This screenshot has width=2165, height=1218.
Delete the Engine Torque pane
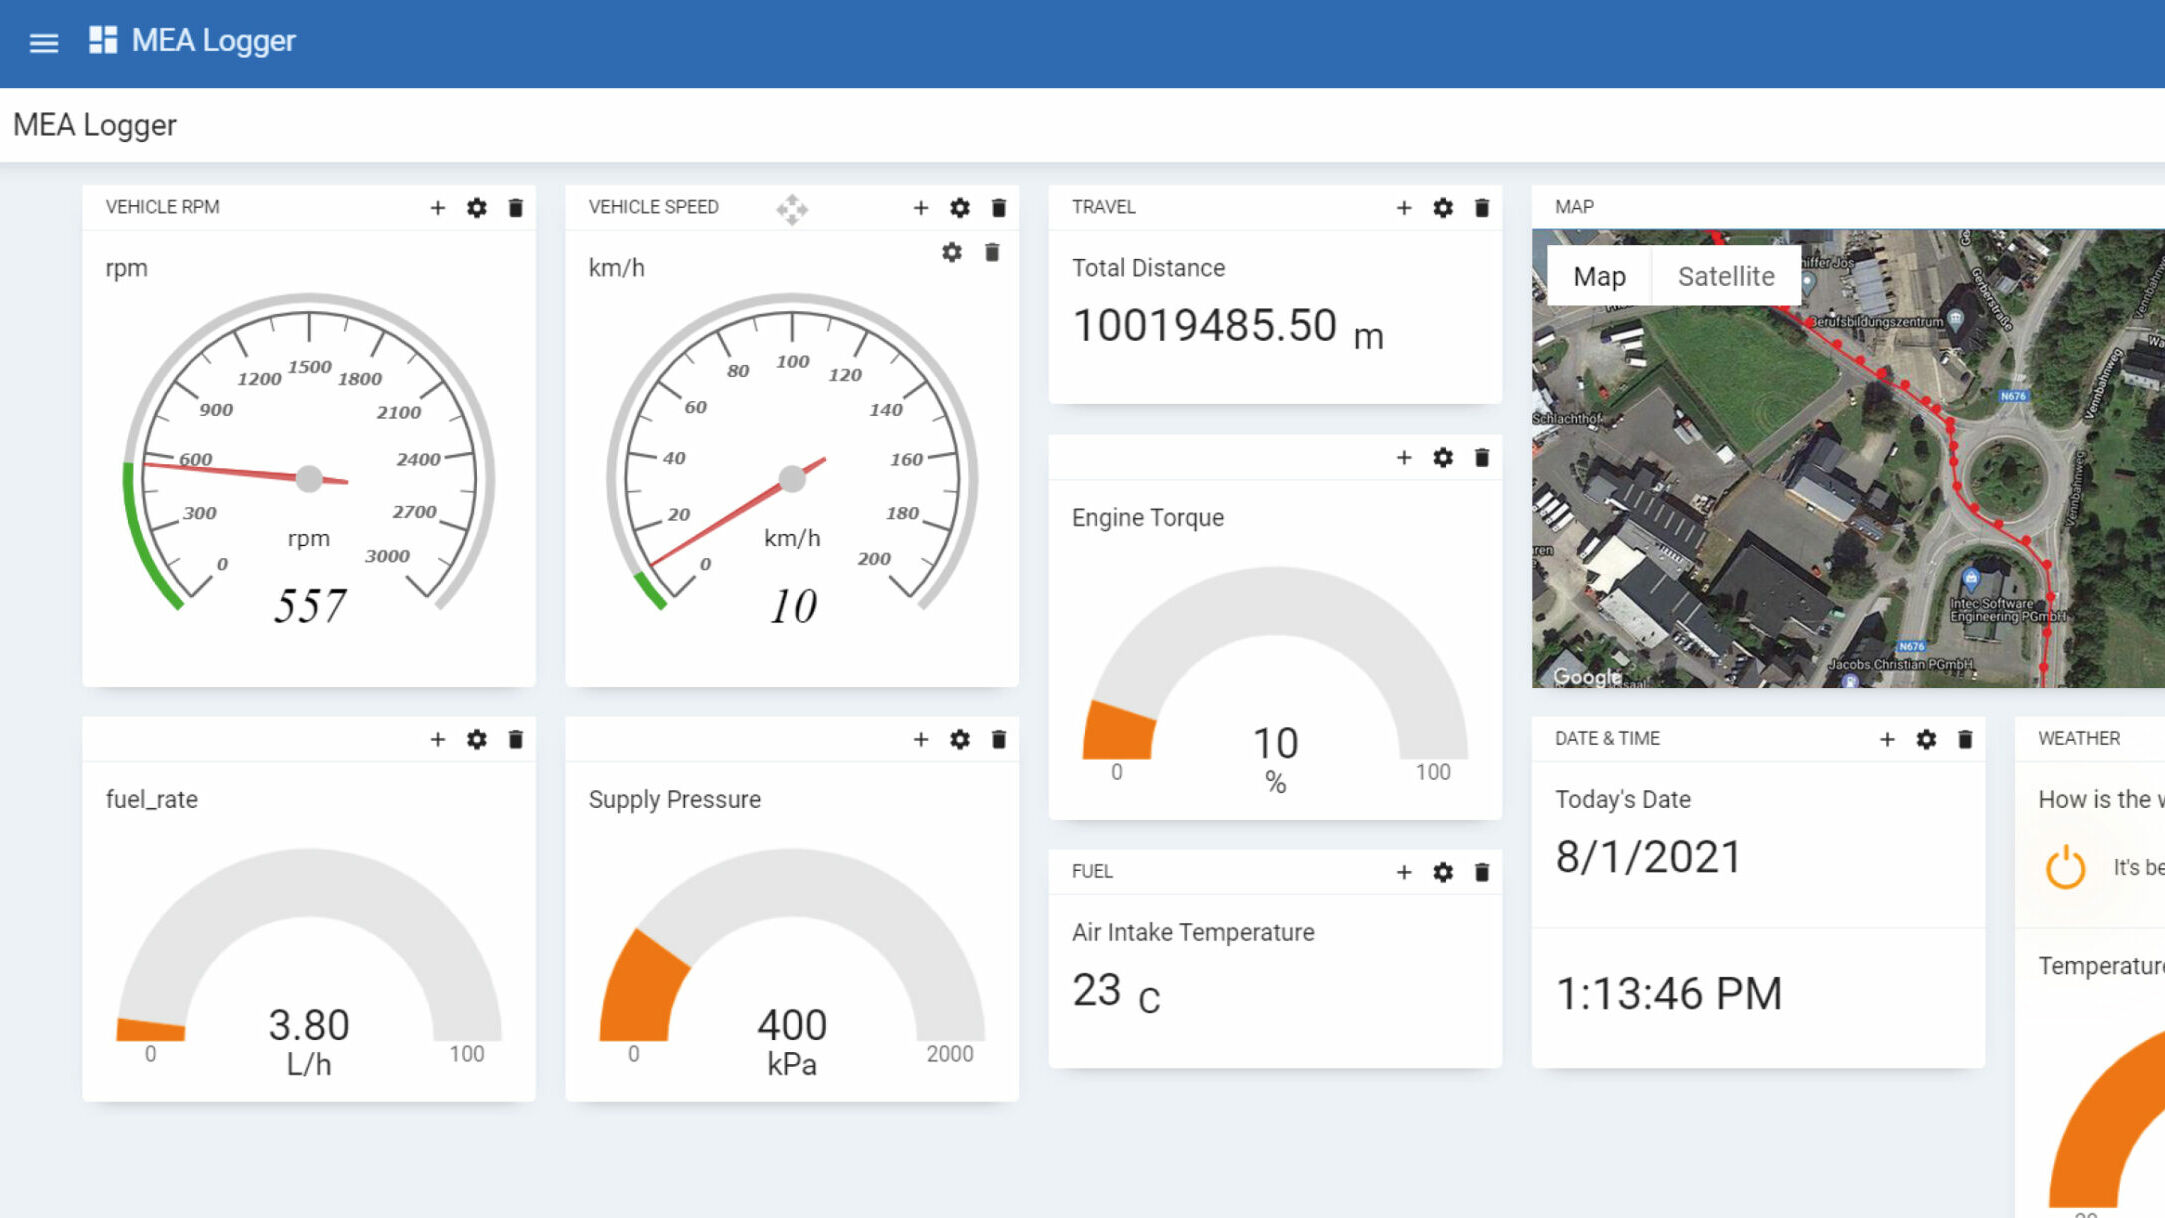coord(1482,458)
